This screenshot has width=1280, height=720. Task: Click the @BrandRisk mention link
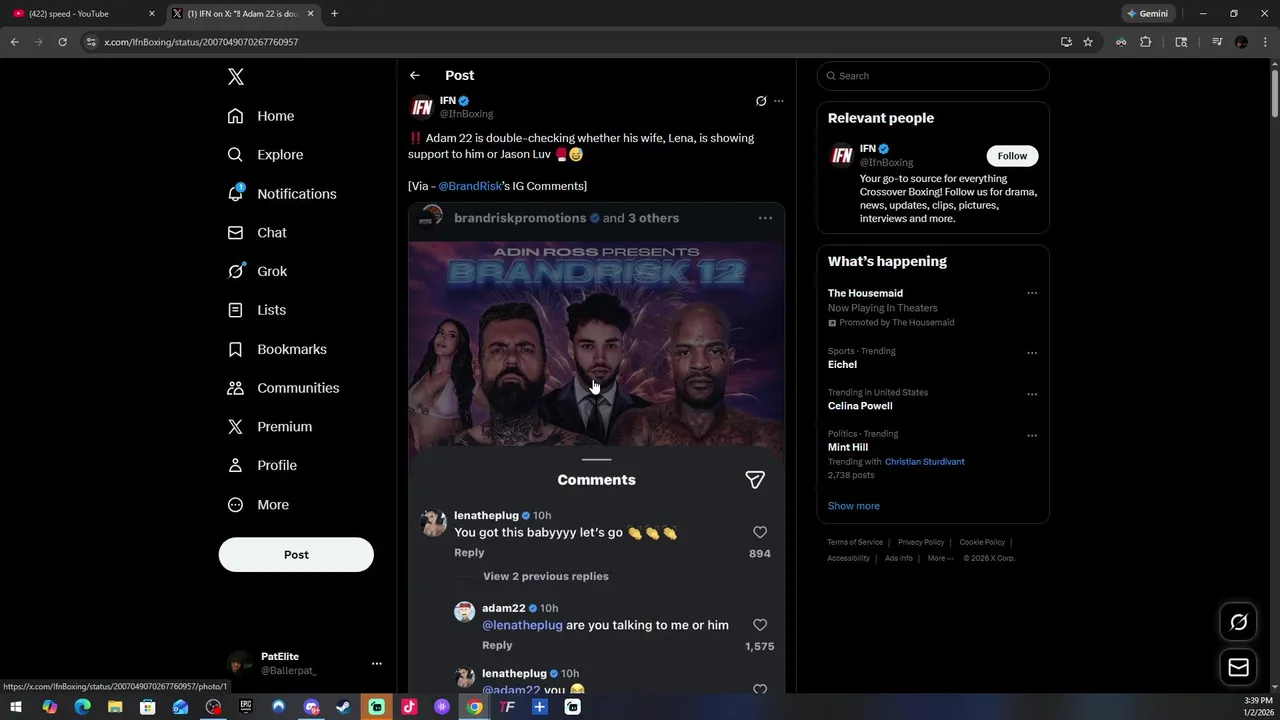(x=470, y=186)
